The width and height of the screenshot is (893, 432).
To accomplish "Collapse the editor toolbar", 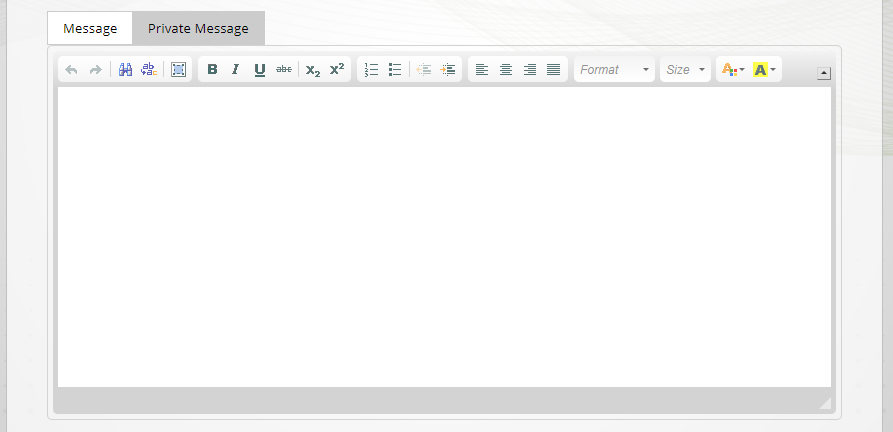I will pos(824,72).
